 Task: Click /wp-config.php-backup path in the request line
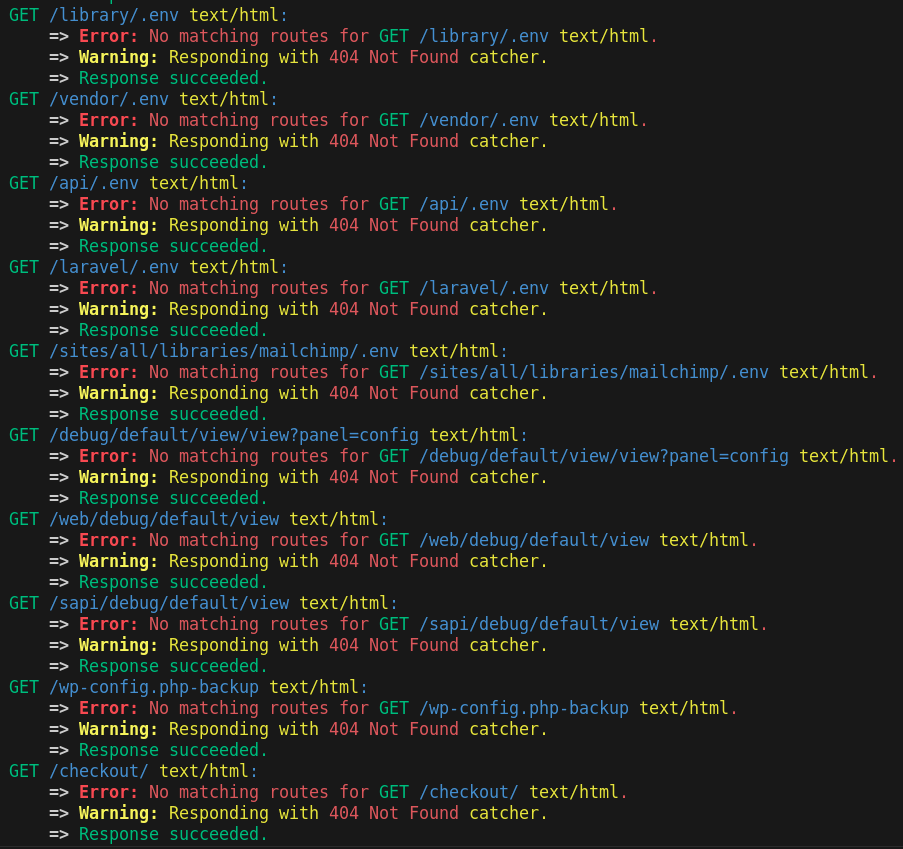[x=154, y=687]
